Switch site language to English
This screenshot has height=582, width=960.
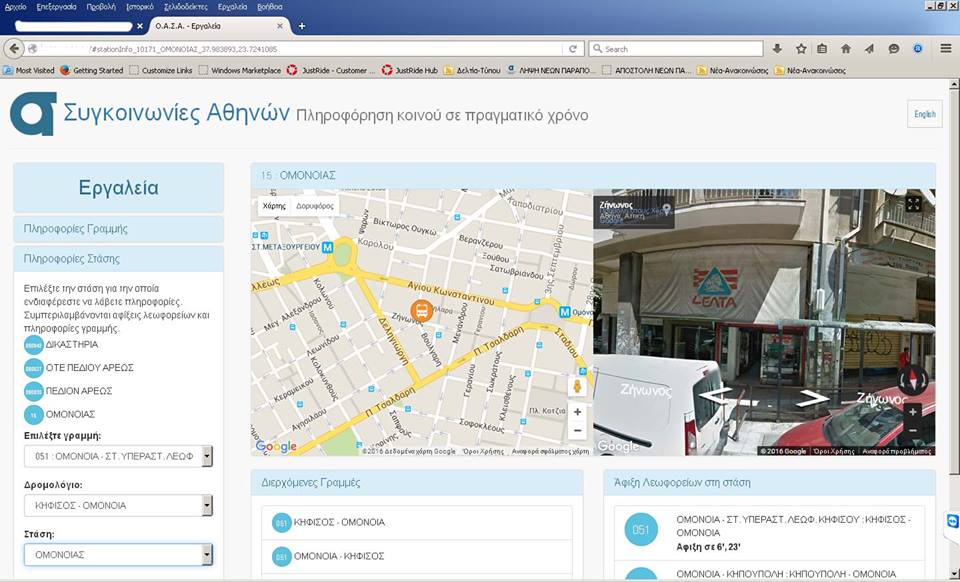[924, 114]
